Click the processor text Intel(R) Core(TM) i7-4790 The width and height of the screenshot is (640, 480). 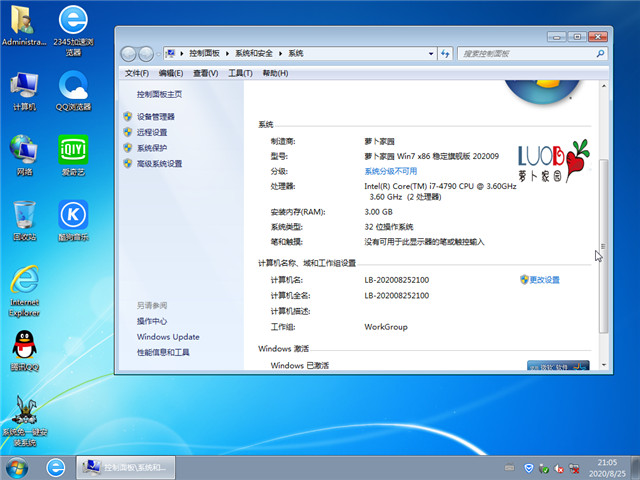pyautogui.click(x=440, y=186)
